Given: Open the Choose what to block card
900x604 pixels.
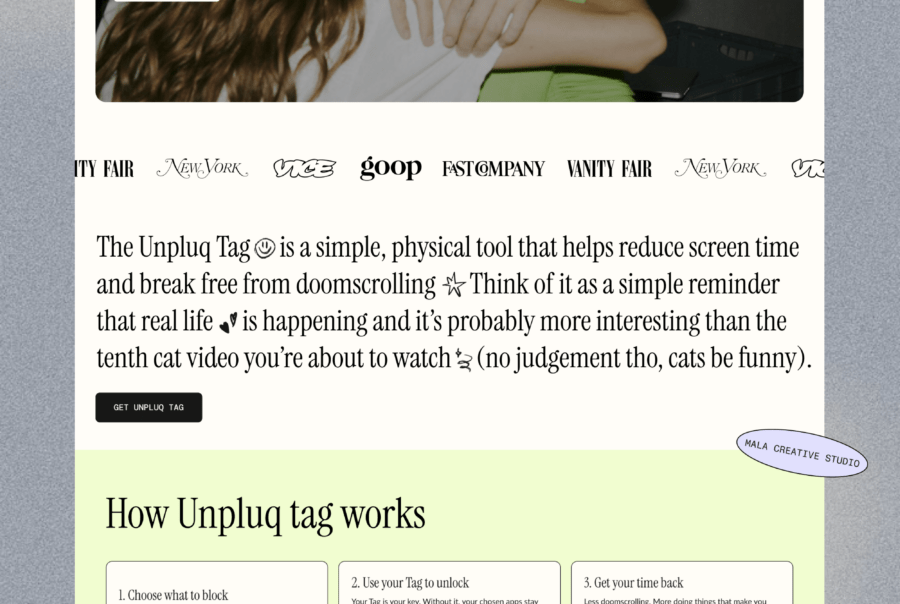Looking at the screenshot, I should click(x=216, y=585).
